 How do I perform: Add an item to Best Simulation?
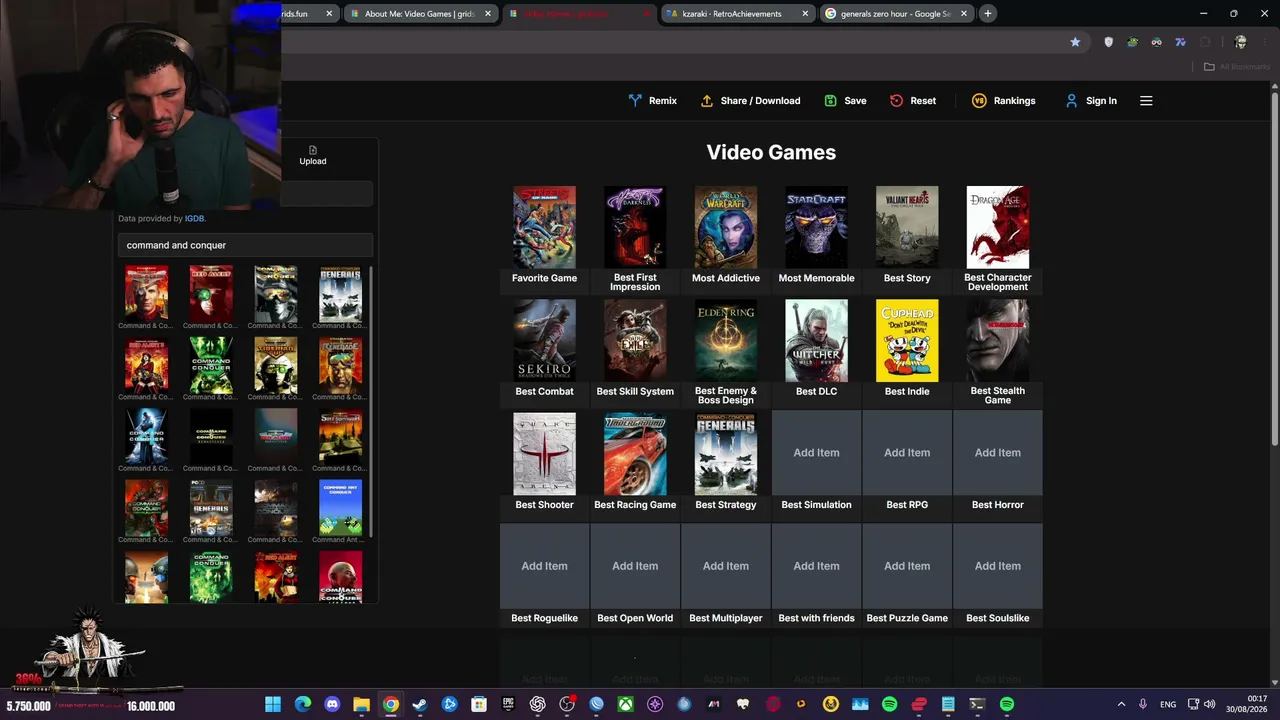(816, 453)
